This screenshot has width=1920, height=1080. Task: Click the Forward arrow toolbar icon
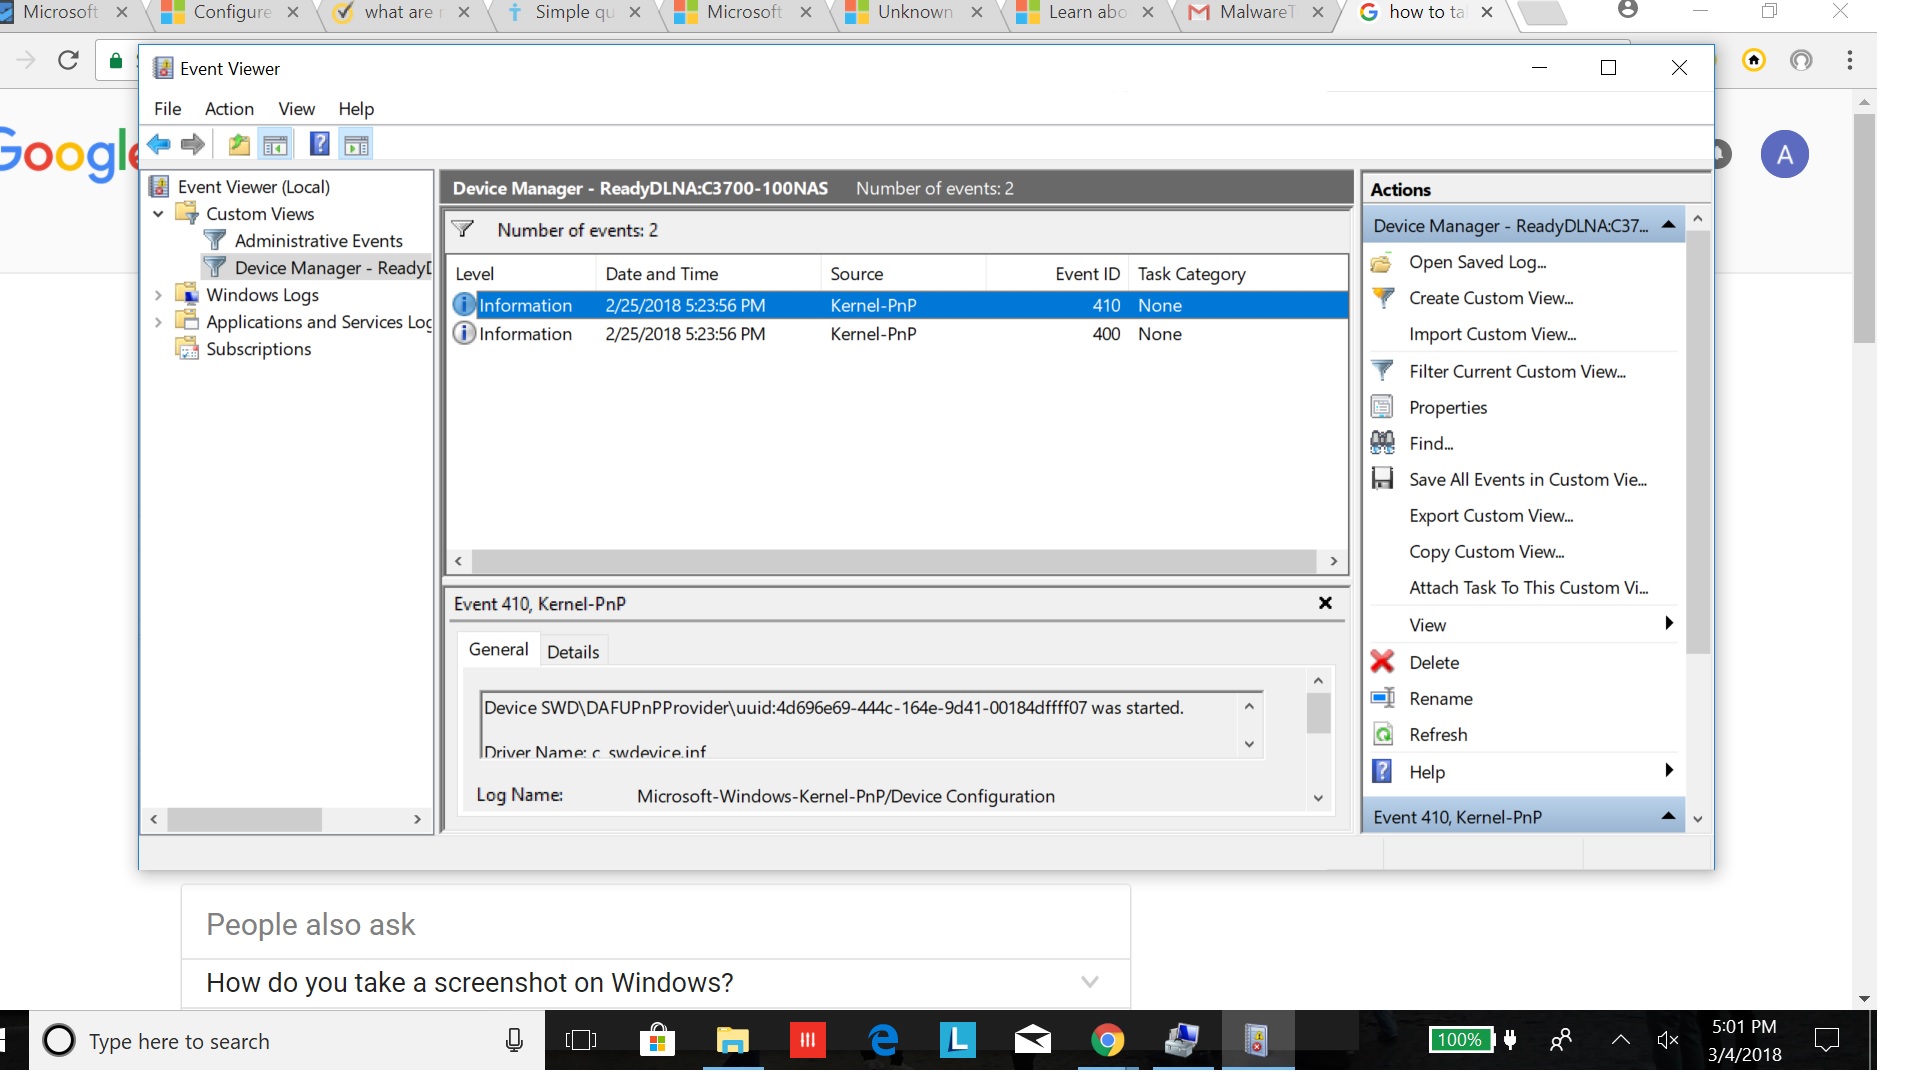[x=193, y=145]
